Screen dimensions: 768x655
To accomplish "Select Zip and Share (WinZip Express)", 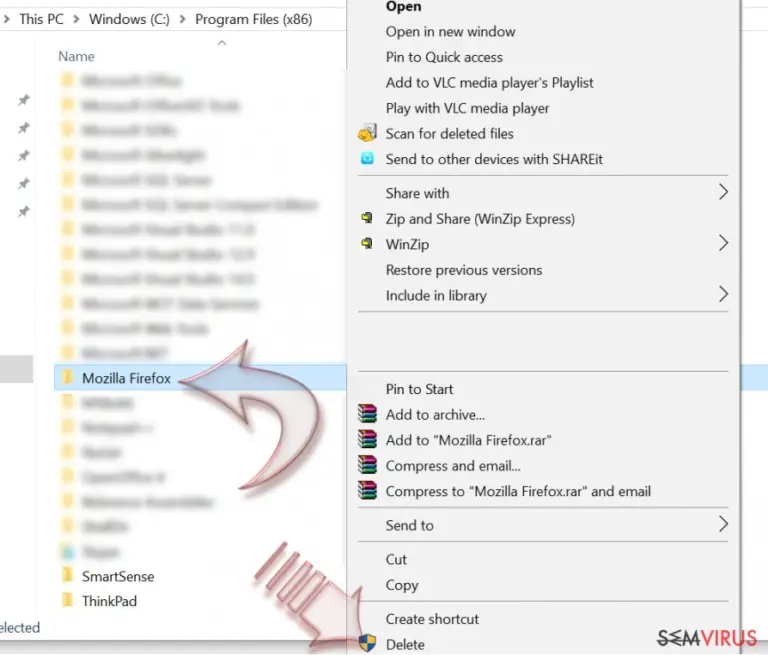I will pyautogui.click(x=480, y=219).
